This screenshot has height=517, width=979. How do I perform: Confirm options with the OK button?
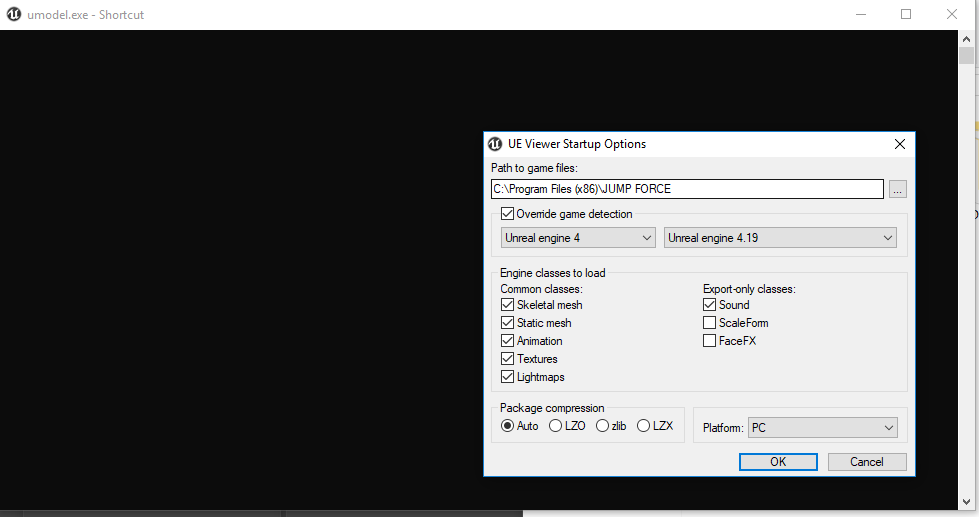click(x=778, y=462)
